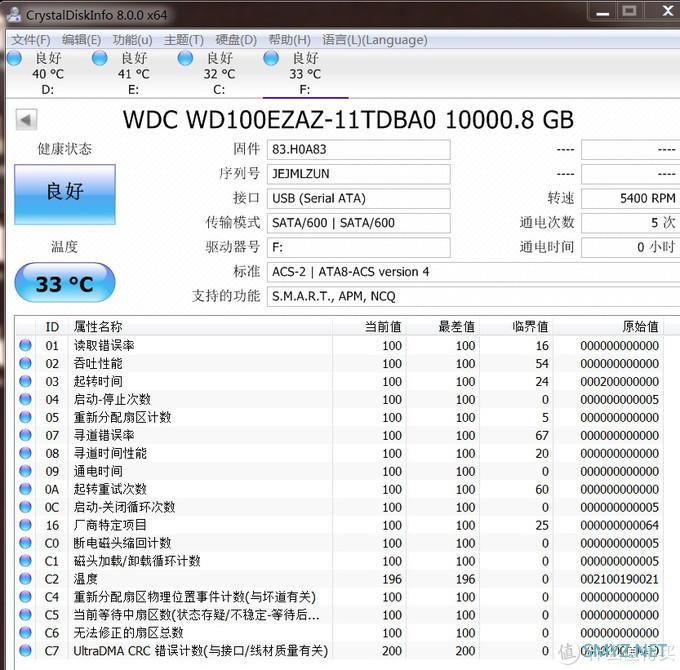Select the F: disk tab at 33 °C

pos(305,73)
